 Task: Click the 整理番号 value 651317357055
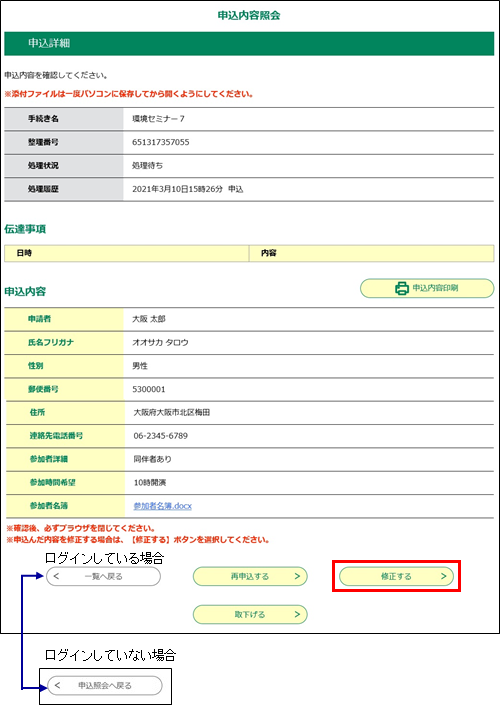tap(161, 142)
